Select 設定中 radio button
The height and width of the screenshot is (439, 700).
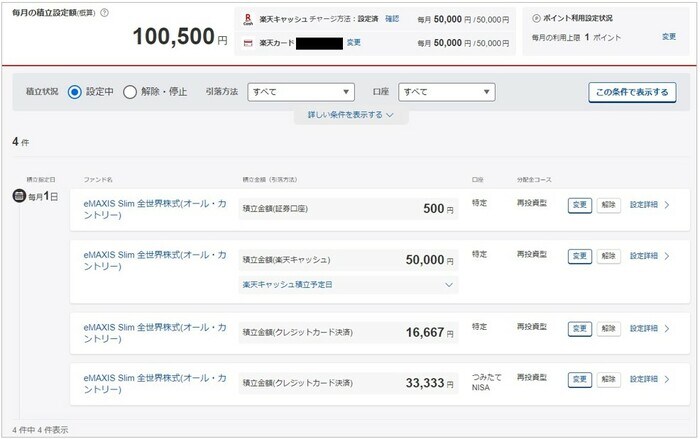[75, 92]
